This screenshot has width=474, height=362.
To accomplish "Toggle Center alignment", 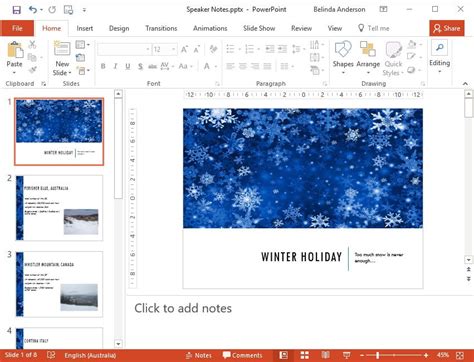I will point(243,66).
